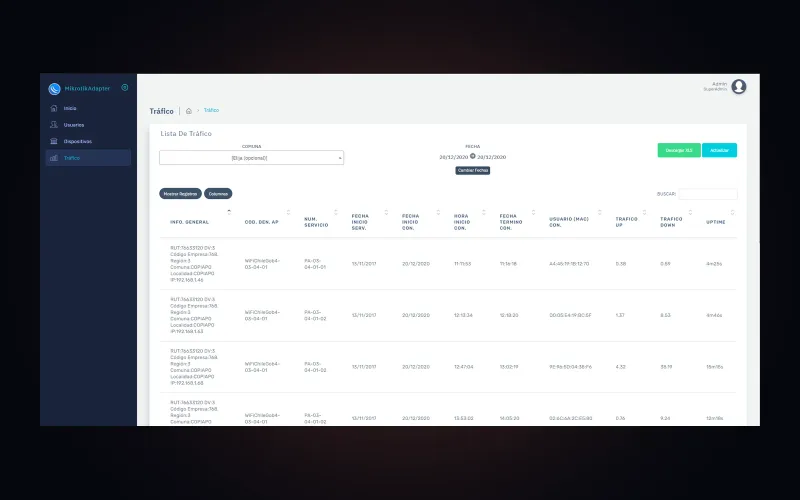Image resolution: width=800 pixels, height=500 pixels.
Task: Click MAC address 00:05:54:19:BC:5F
Action: pyautogui.click(x=570, y=315)
